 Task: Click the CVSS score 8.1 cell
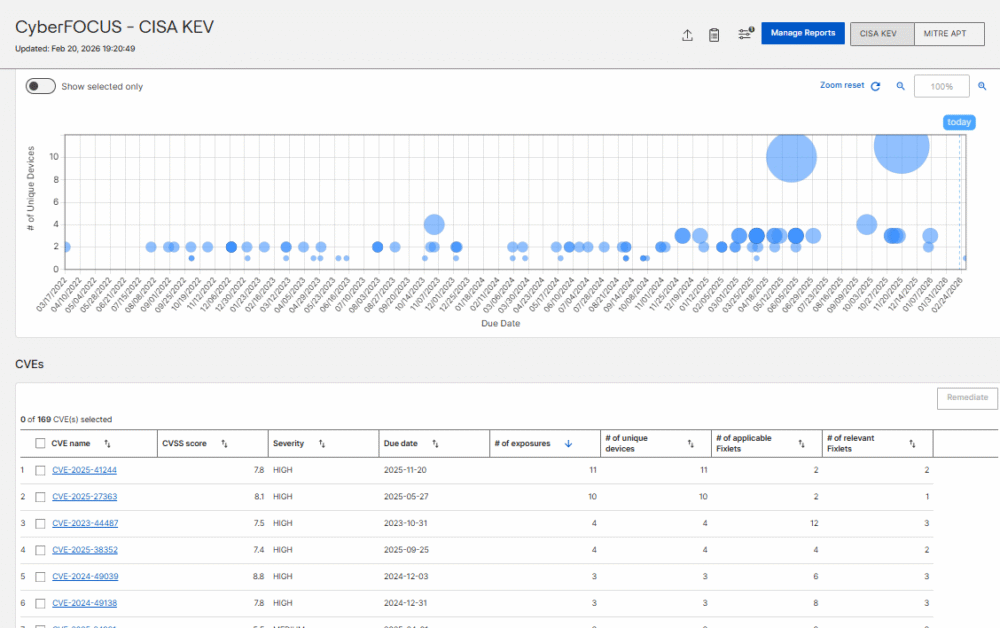[x=259, y=497]
